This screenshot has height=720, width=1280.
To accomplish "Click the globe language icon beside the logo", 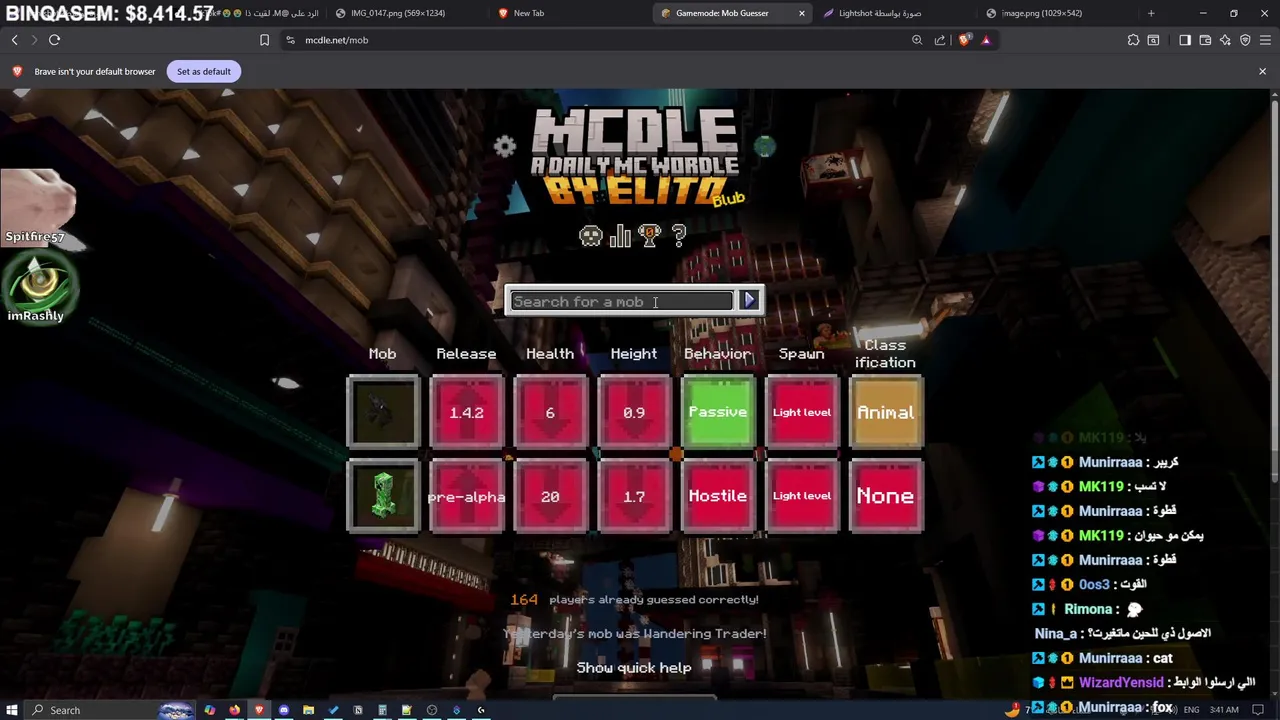I will pyautogui.click(x=765, y=147).
